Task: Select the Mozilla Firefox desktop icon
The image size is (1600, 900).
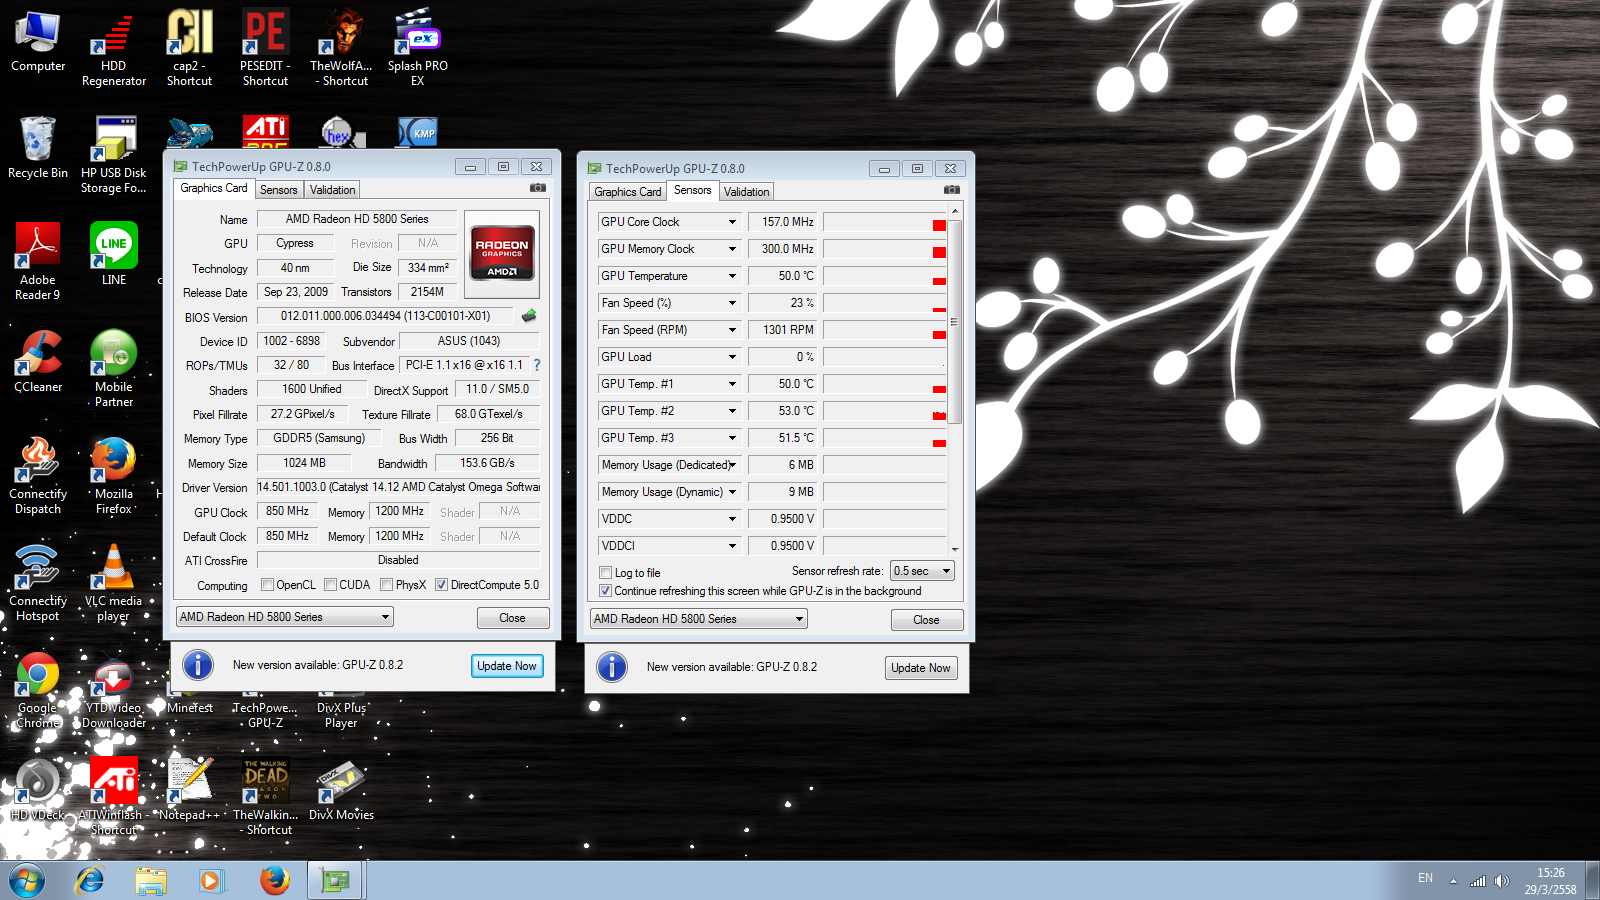Action: point(114,476)
